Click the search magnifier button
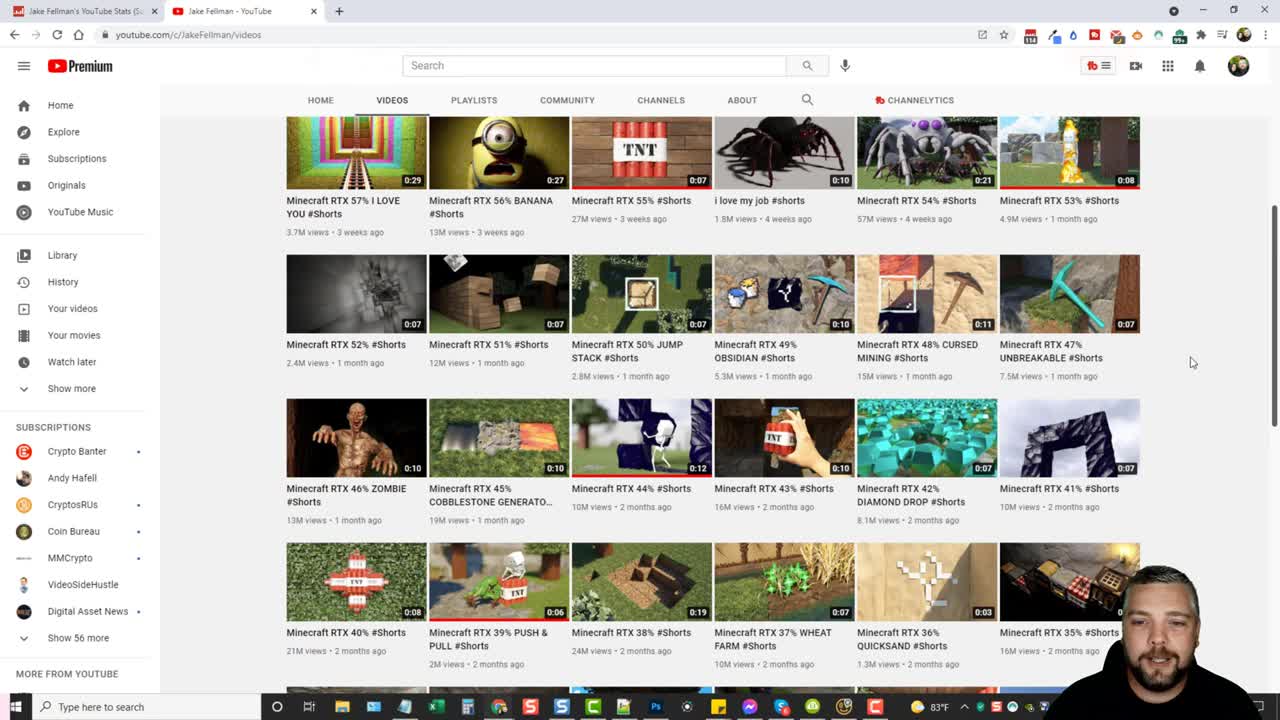 coord(807,66)
